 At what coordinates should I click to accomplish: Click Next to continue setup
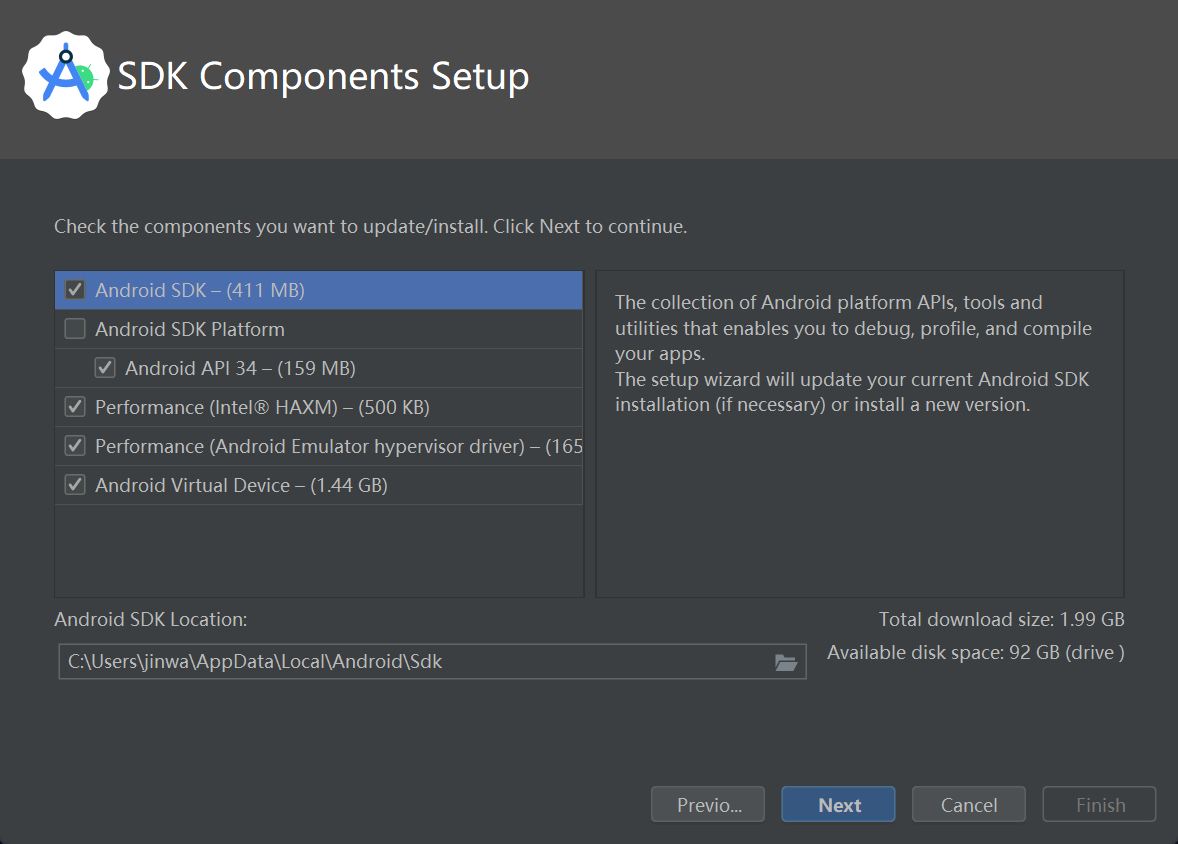(838, 804)
